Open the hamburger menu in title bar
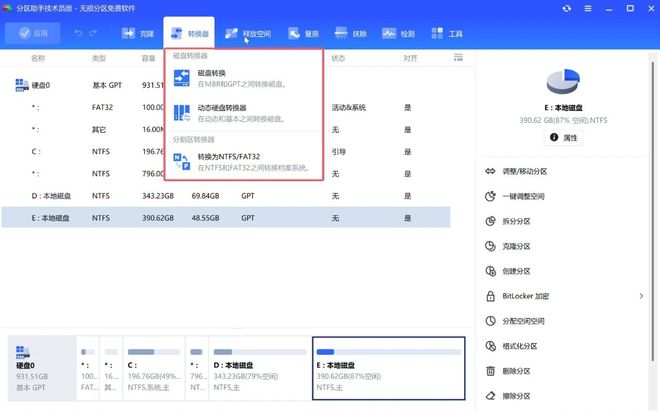Viewport: 660px width, 413px height. 588,8
